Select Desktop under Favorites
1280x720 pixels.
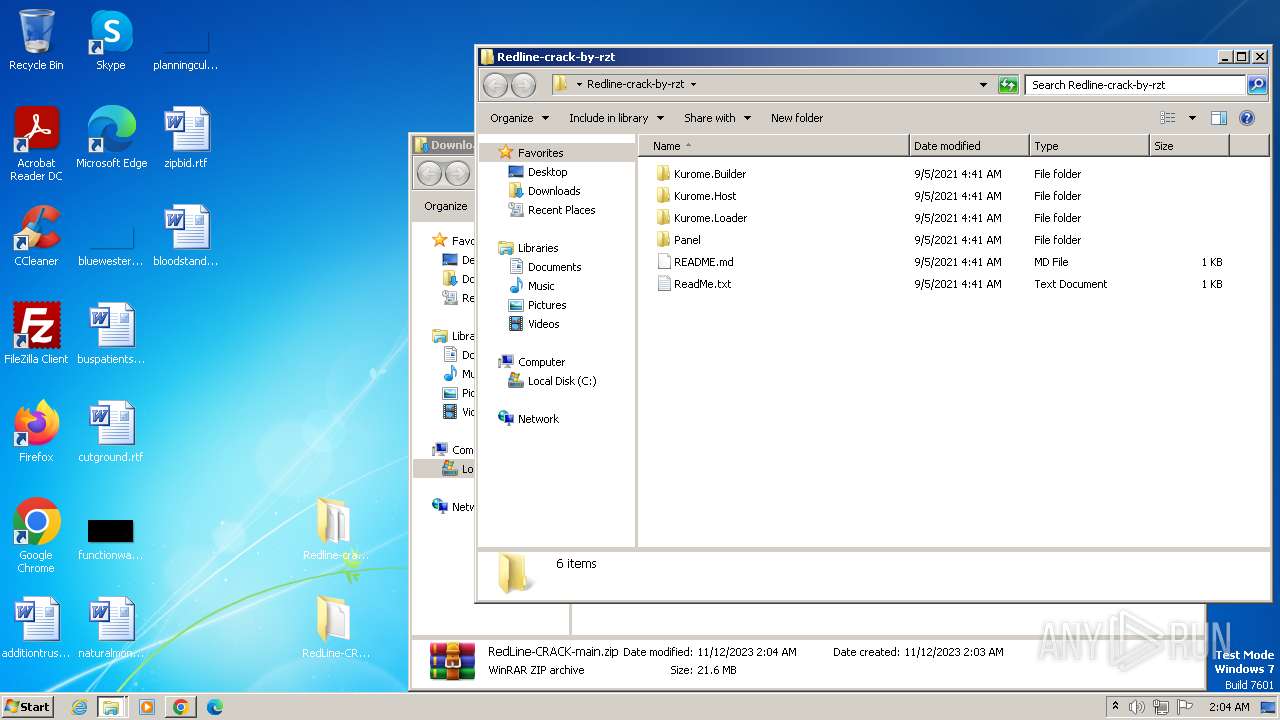547,172
